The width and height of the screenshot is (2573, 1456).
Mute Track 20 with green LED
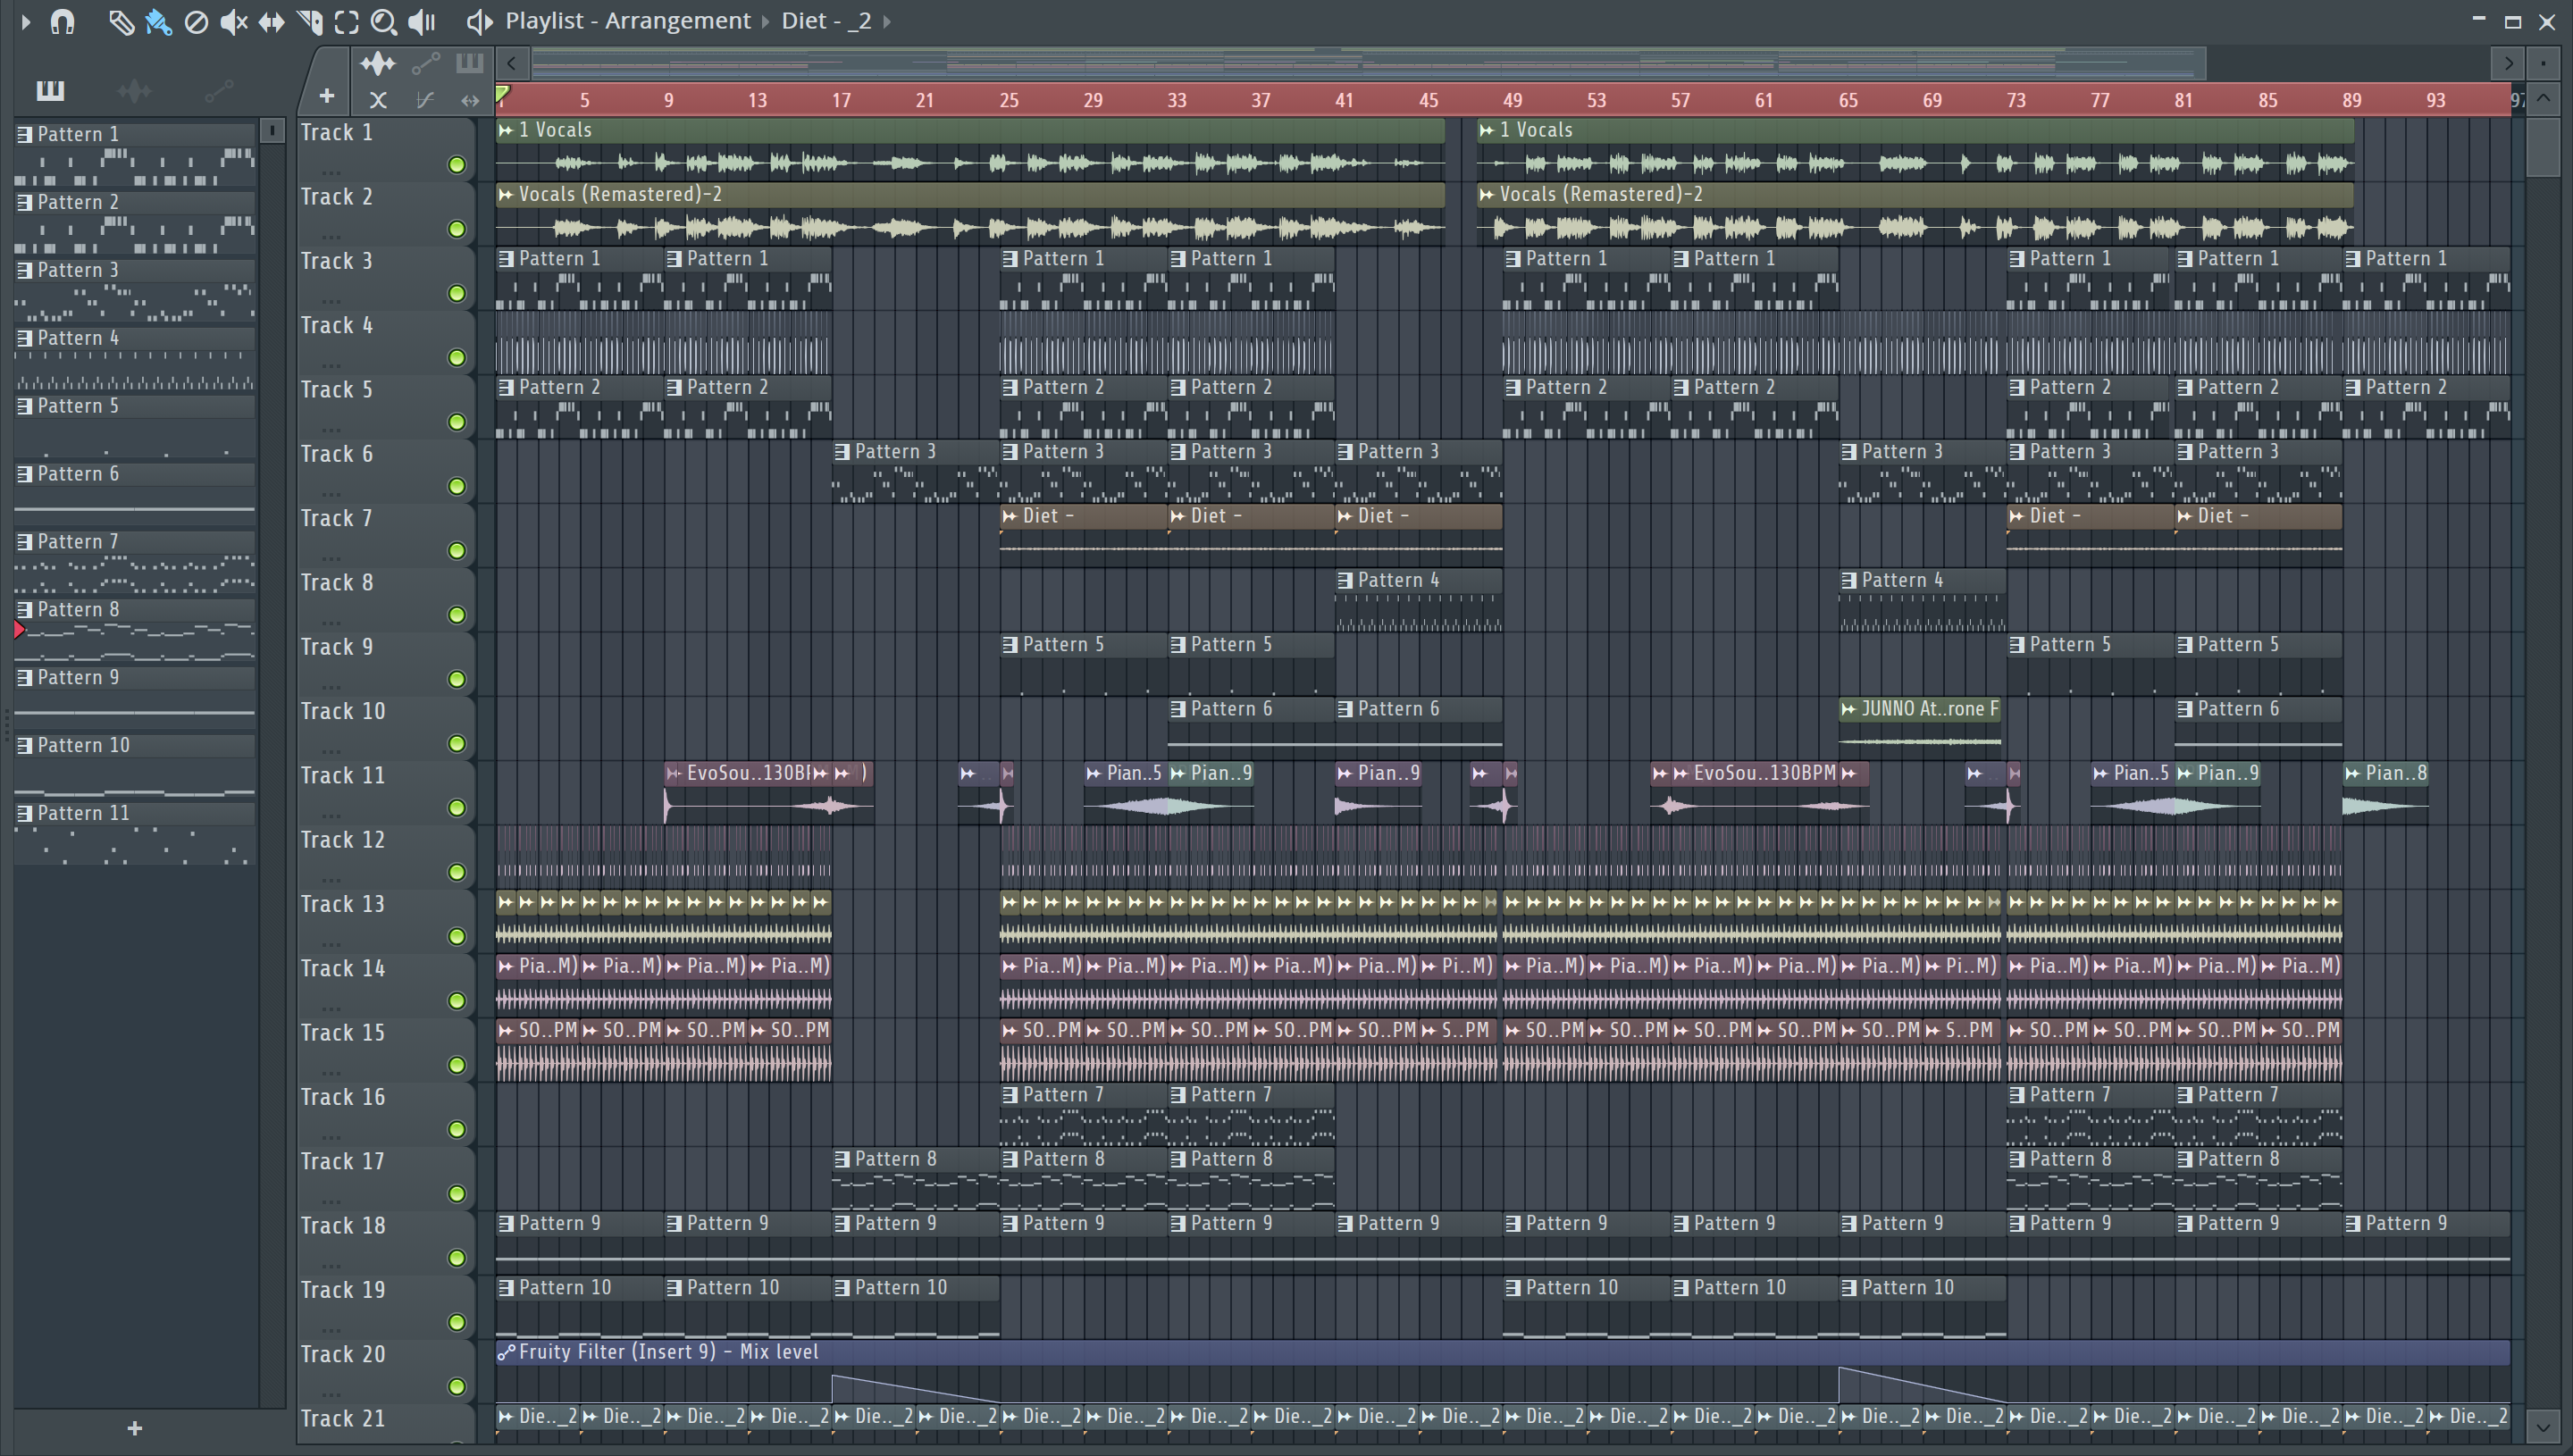(457, 1387)
